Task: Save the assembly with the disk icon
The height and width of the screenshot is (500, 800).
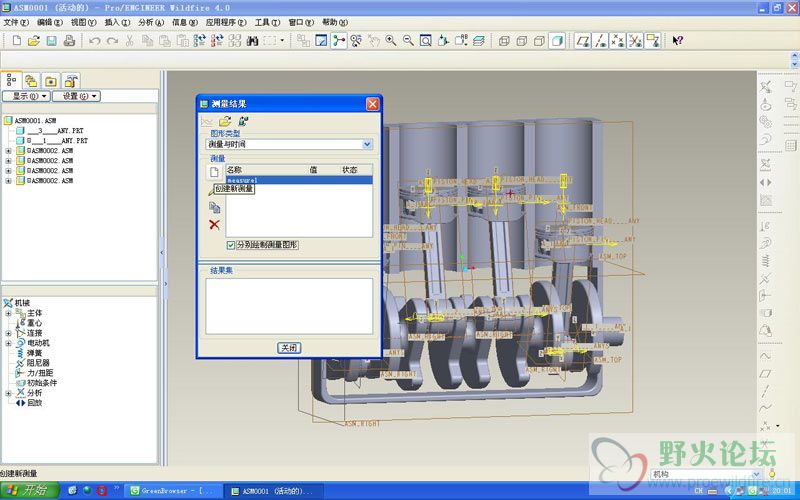Action: tap(52, 40)
